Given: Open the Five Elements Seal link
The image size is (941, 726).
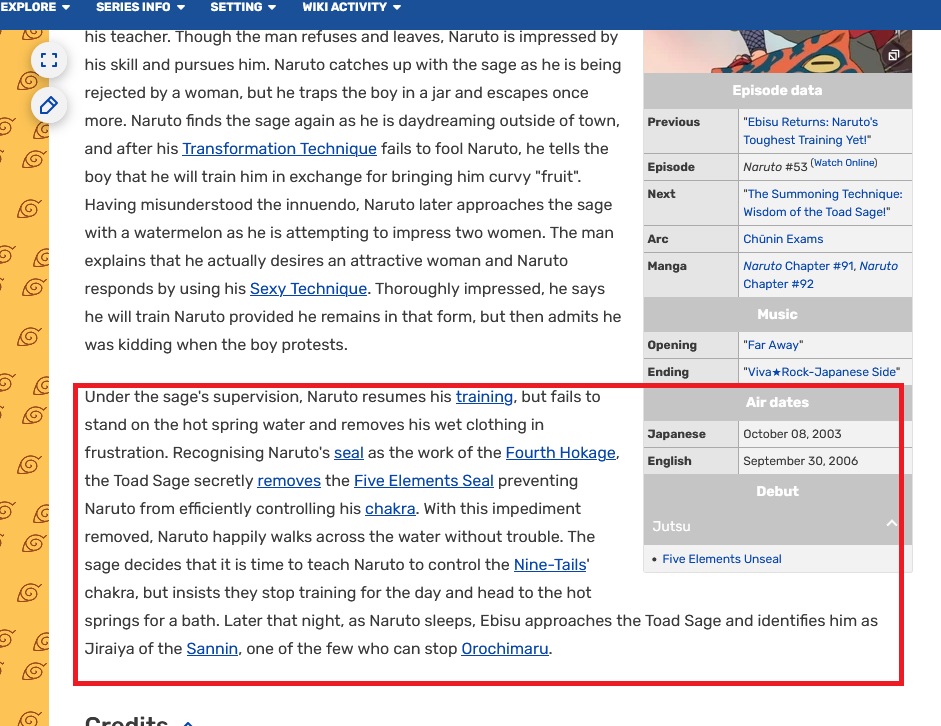Looking at the screenshot, I should 424,481.
